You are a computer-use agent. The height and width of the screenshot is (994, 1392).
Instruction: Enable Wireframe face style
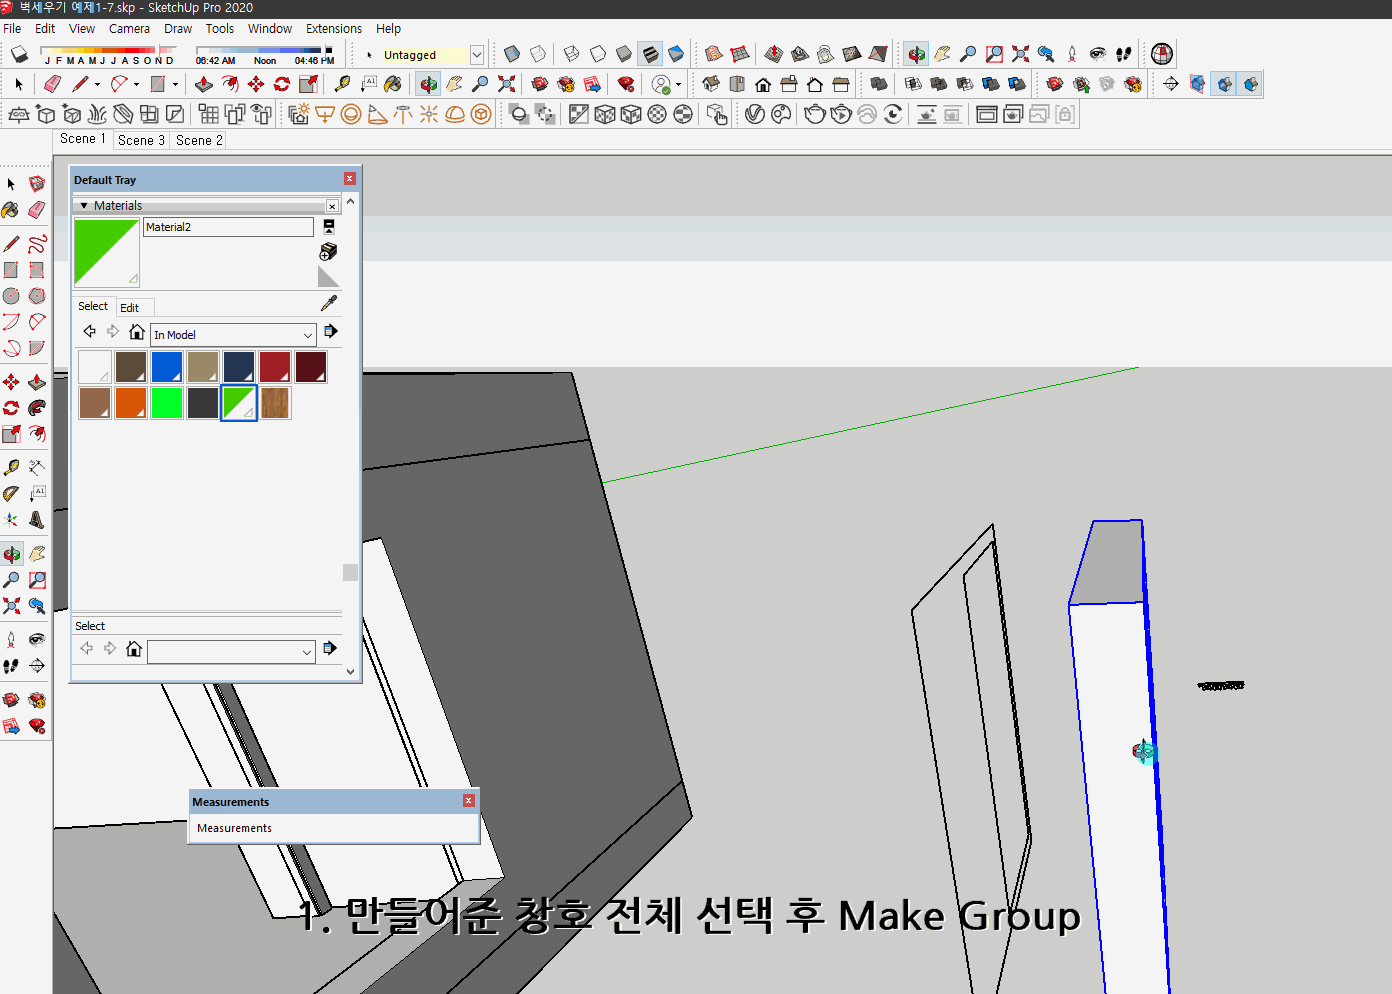click(571, 54)
